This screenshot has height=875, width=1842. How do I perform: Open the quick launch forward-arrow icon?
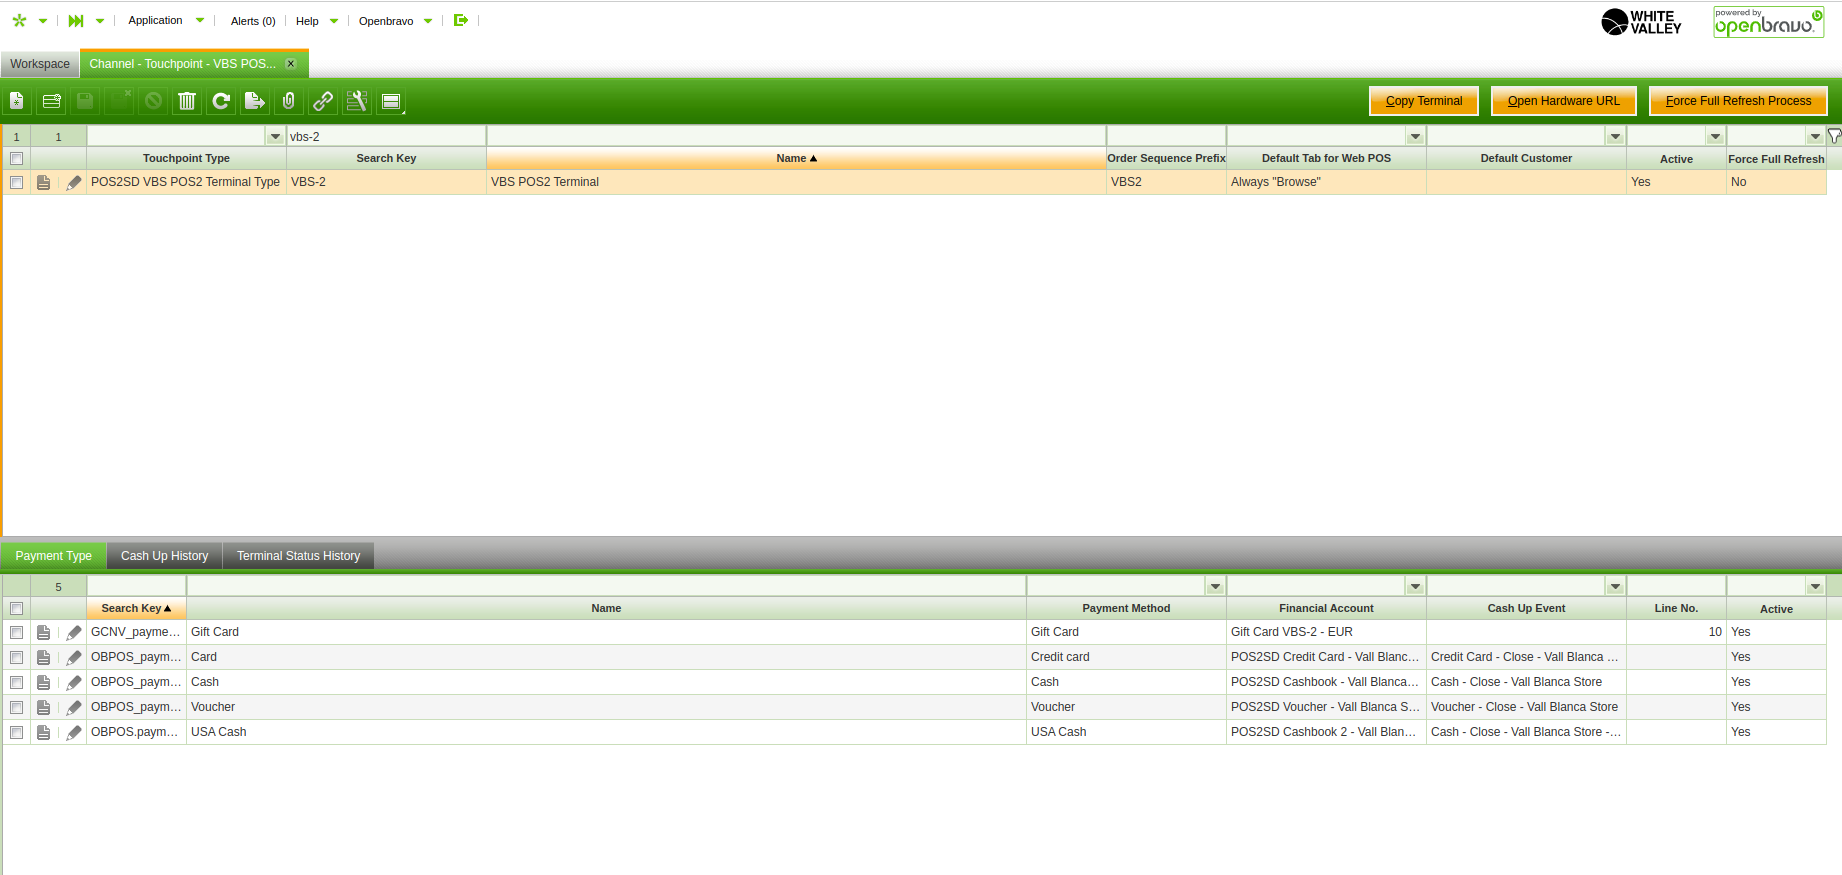(76, 21)
